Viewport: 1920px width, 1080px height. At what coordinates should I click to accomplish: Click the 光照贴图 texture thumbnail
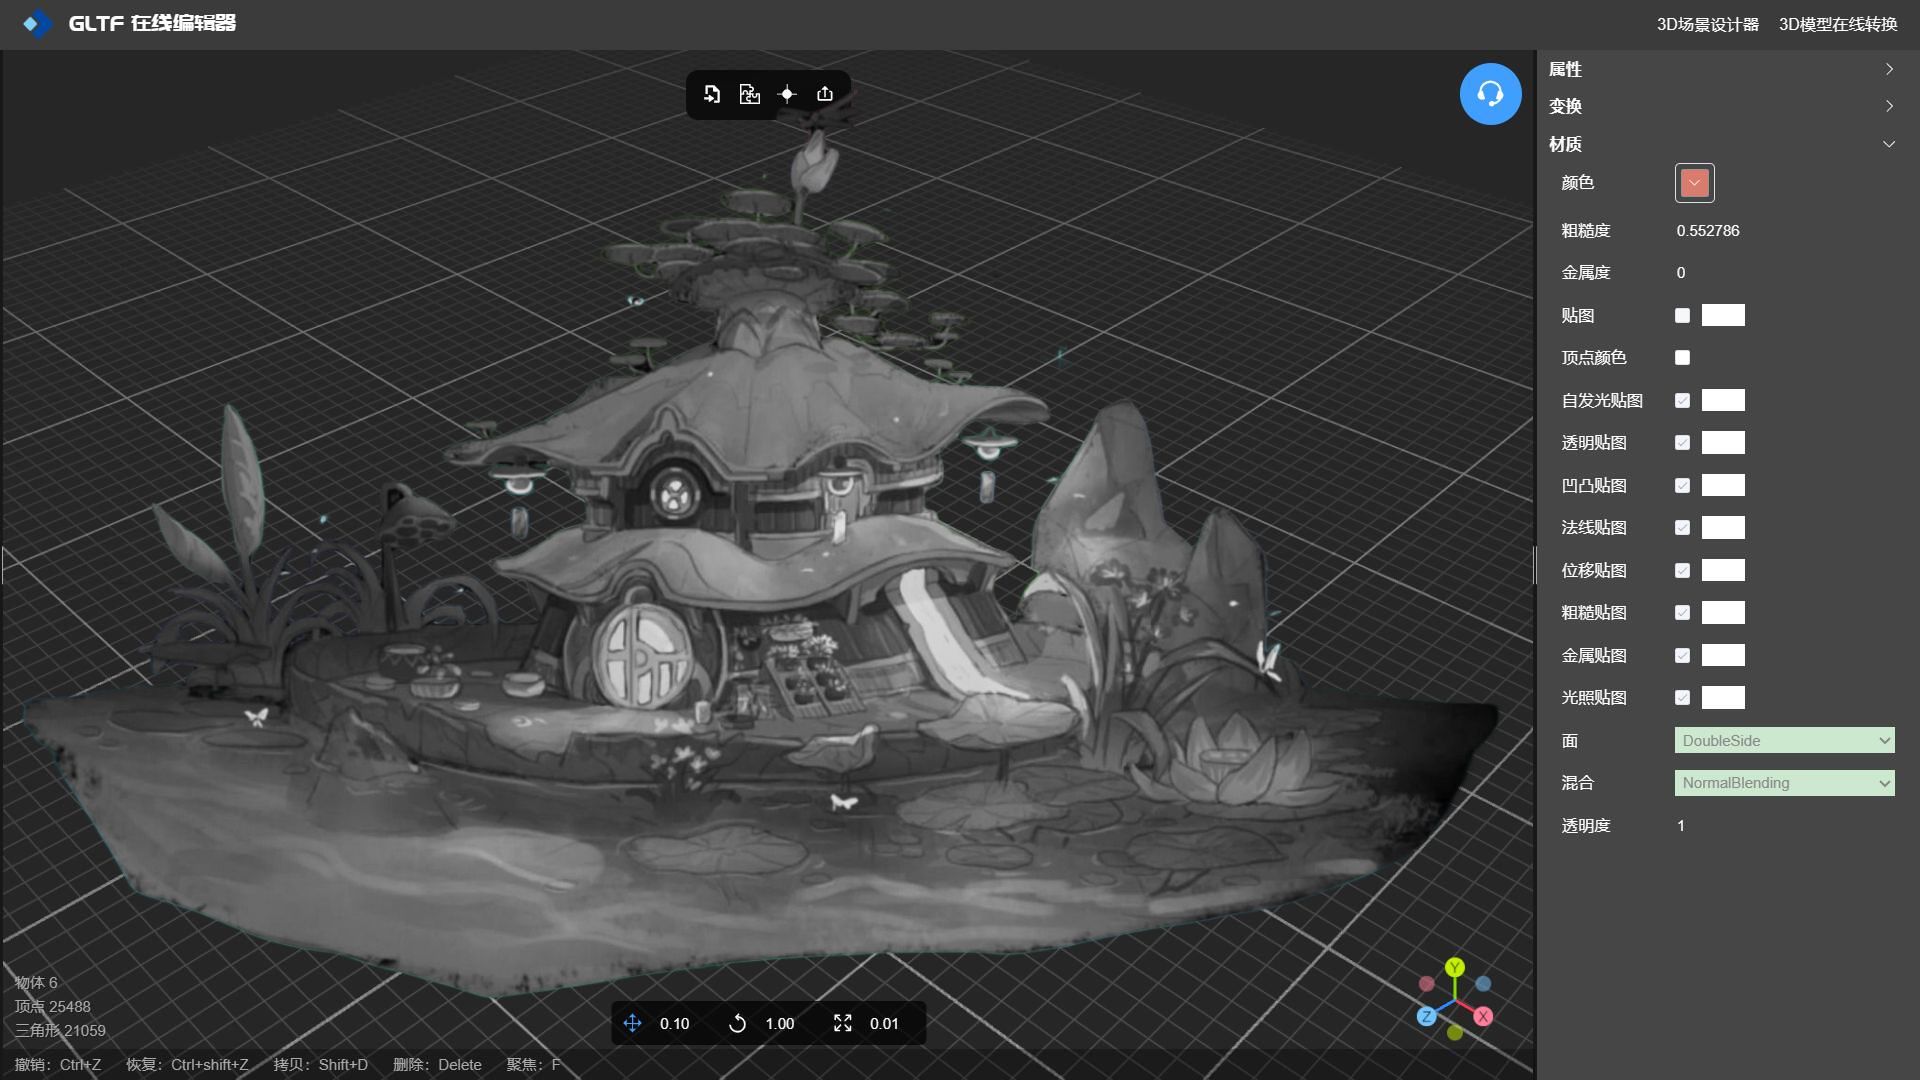point(1723,697)
